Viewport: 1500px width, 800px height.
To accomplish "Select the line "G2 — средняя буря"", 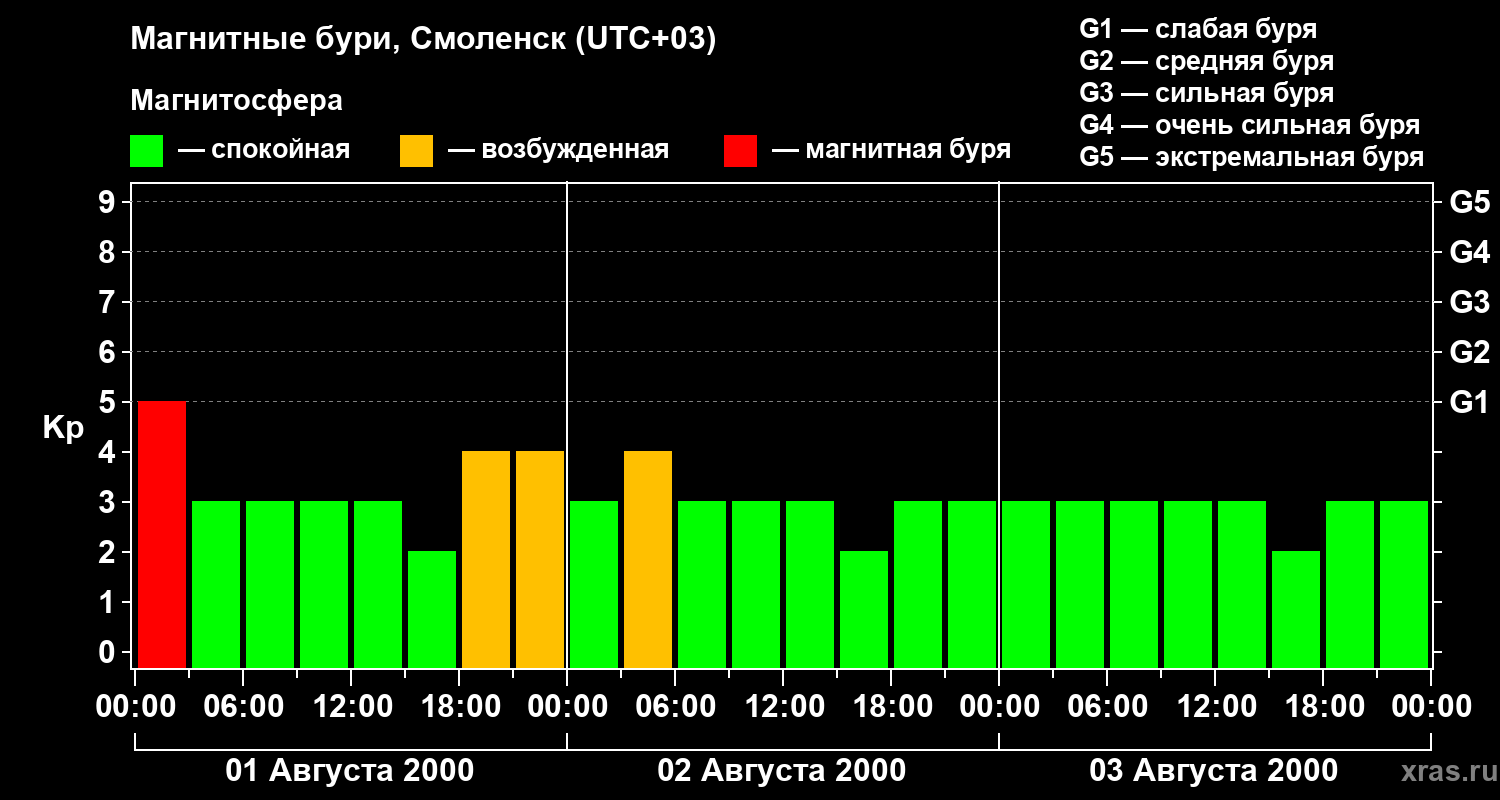I will point(1207,61).
